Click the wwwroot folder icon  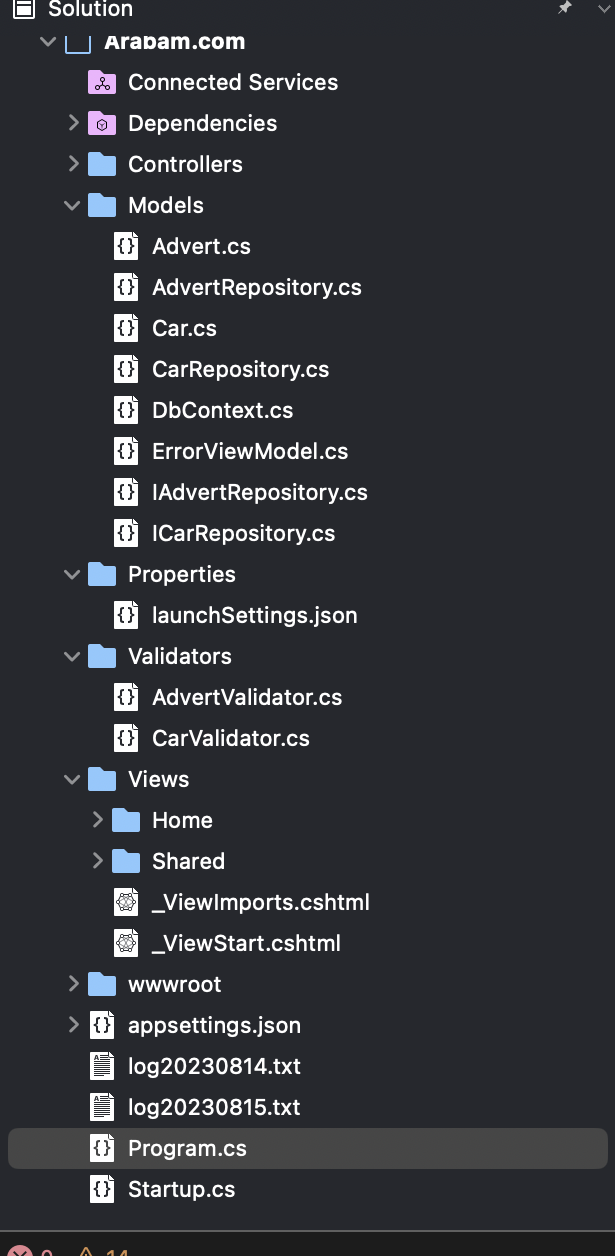[102, 984]
